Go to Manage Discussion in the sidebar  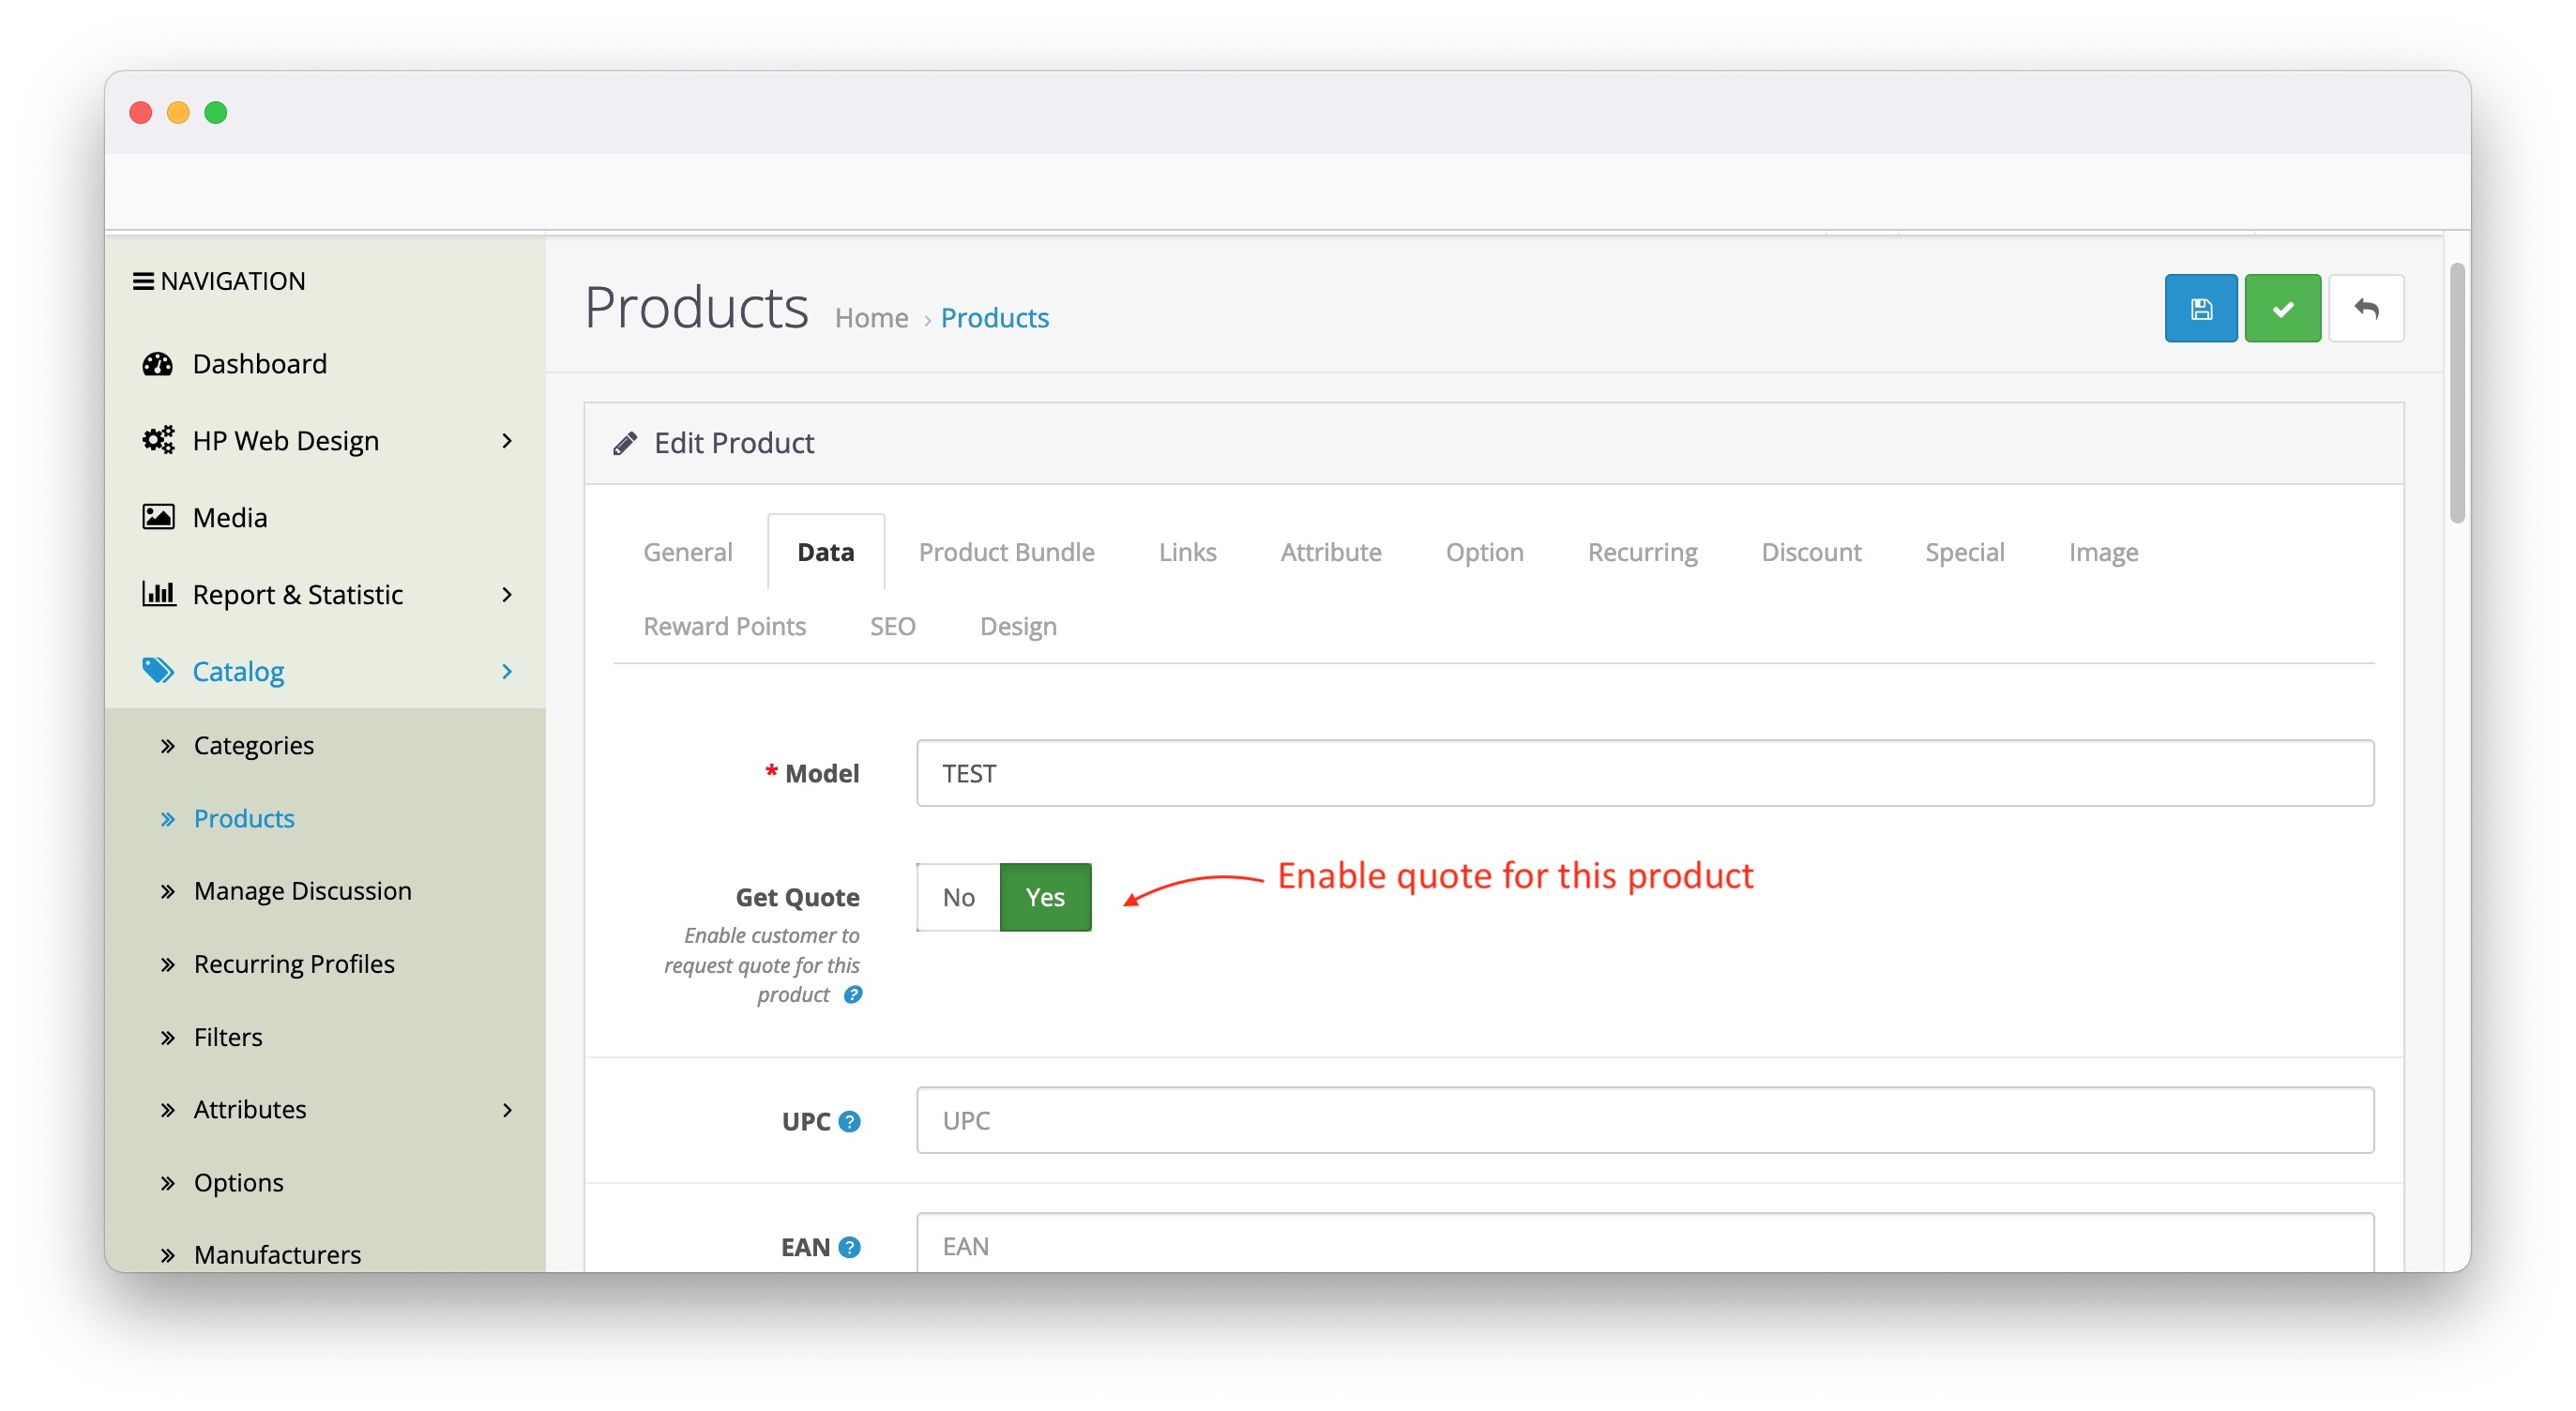pos(302,890)
